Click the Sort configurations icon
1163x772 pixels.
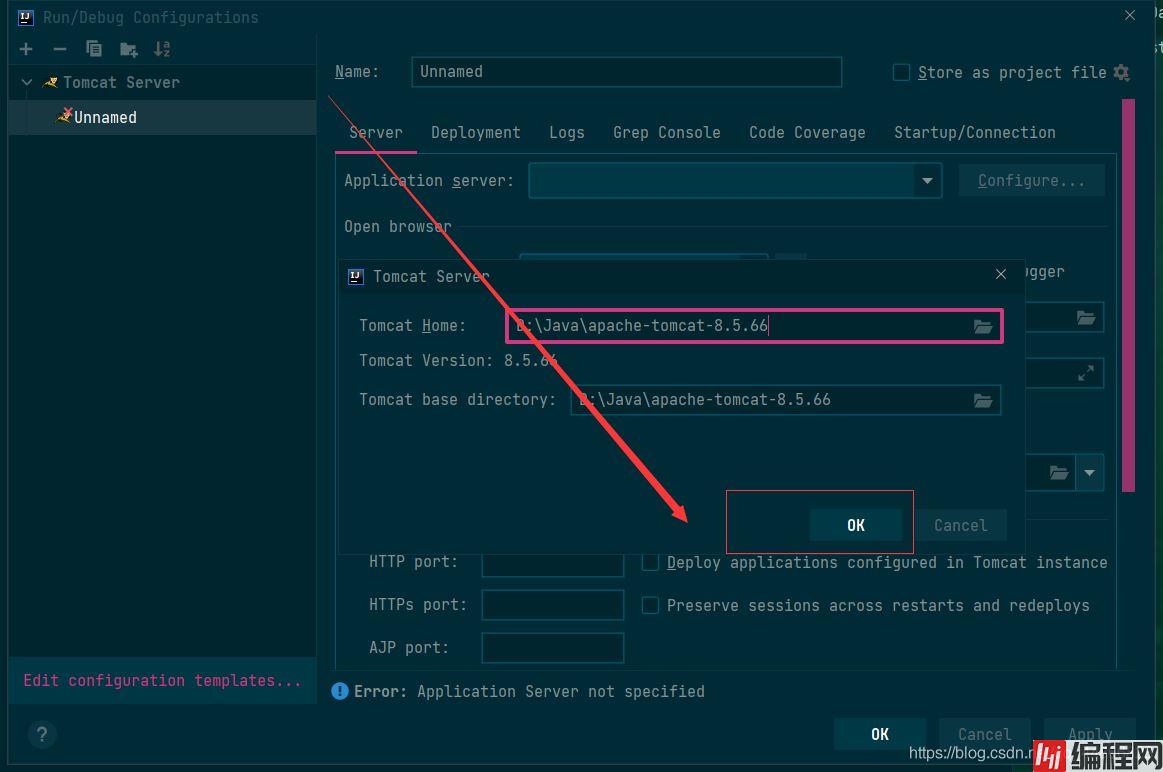pos(162,49)
